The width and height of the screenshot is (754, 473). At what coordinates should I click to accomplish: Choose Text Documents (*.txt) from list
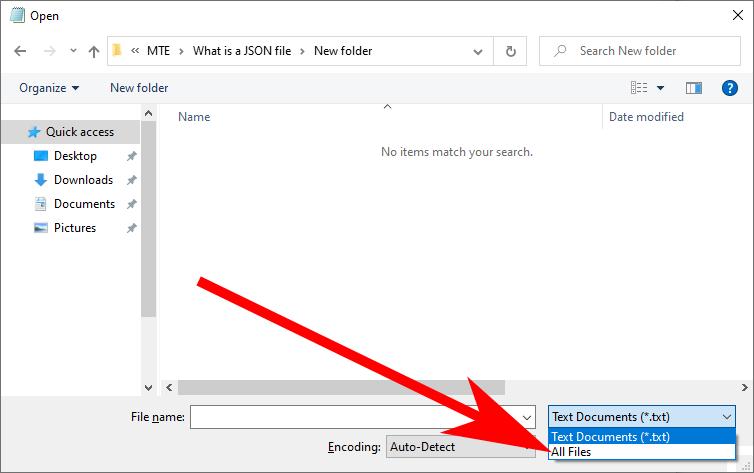pyautogui.click(x=641, y=436)
